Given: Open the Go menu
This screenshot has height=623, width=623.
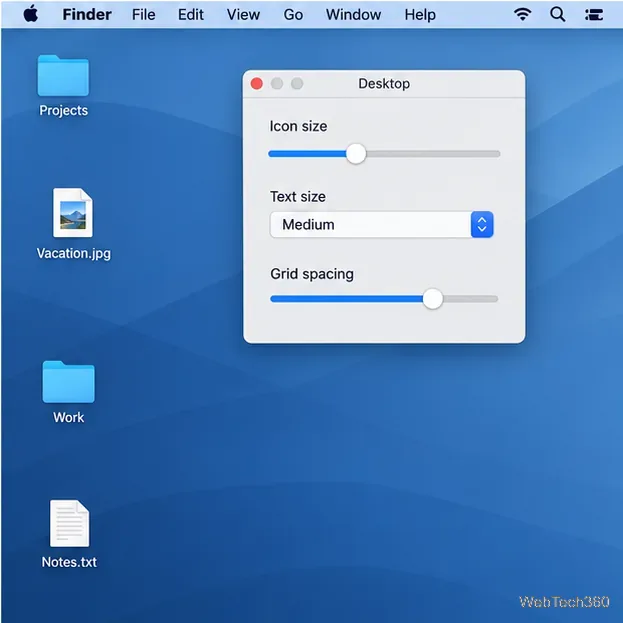Looking at the screenshot, I should (x=293, y=15).
